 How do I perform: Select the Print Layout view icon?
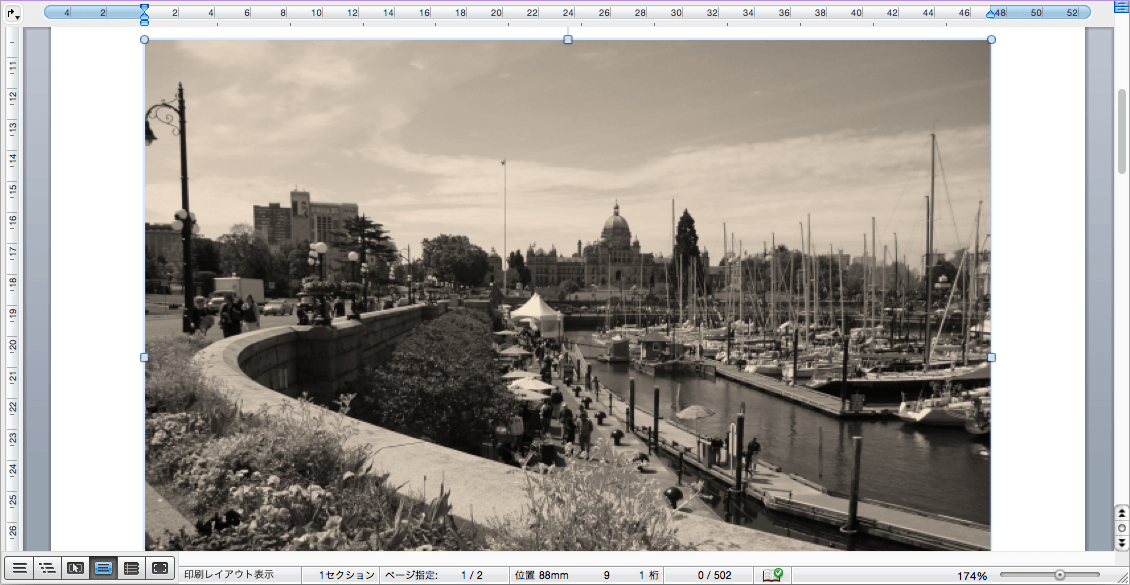(x=103, y=568)
